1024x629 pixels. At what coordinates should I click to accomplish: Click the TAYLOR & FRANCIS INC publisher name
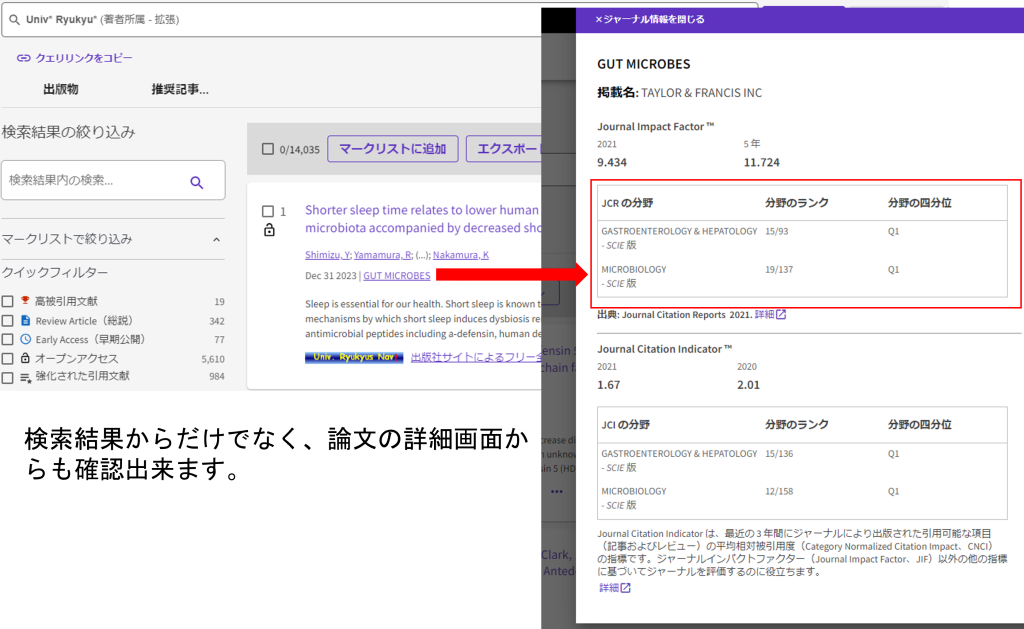point(701,93)
